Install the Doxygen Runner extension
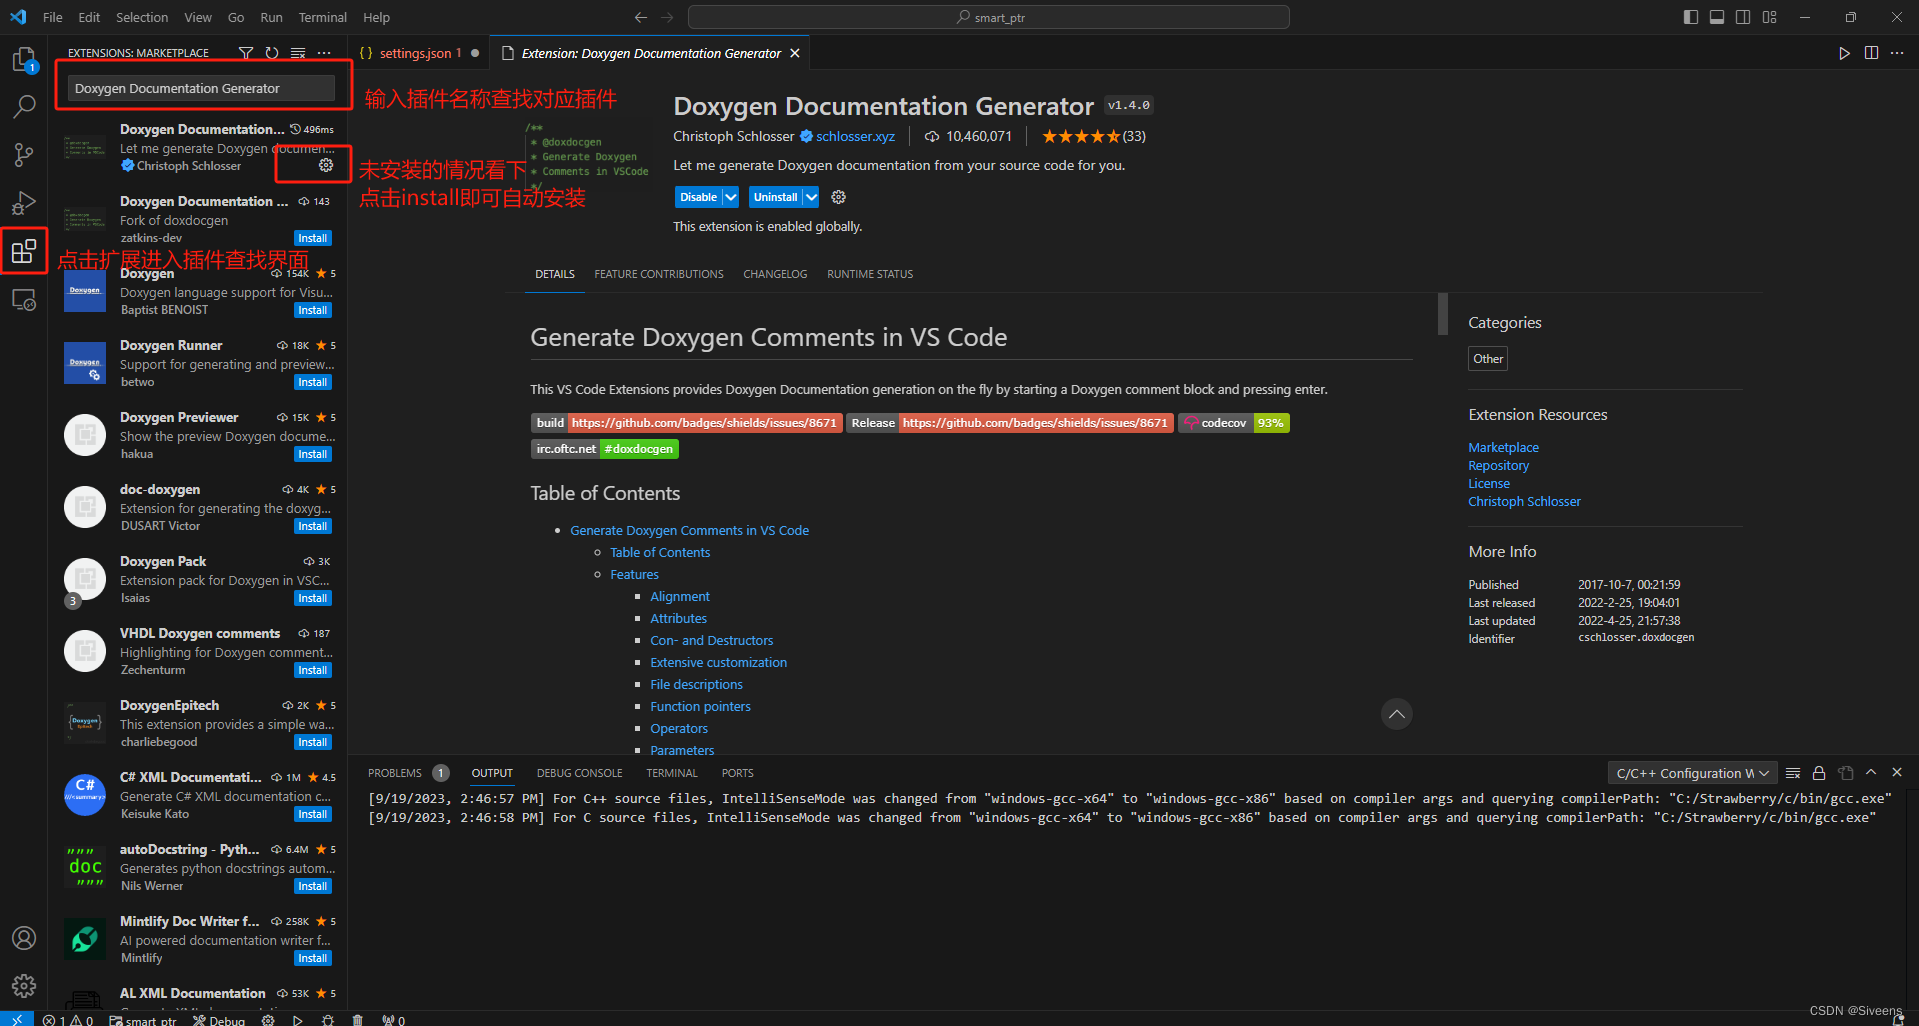The width and height of the screenshot is (1919, 1026). 313,382
